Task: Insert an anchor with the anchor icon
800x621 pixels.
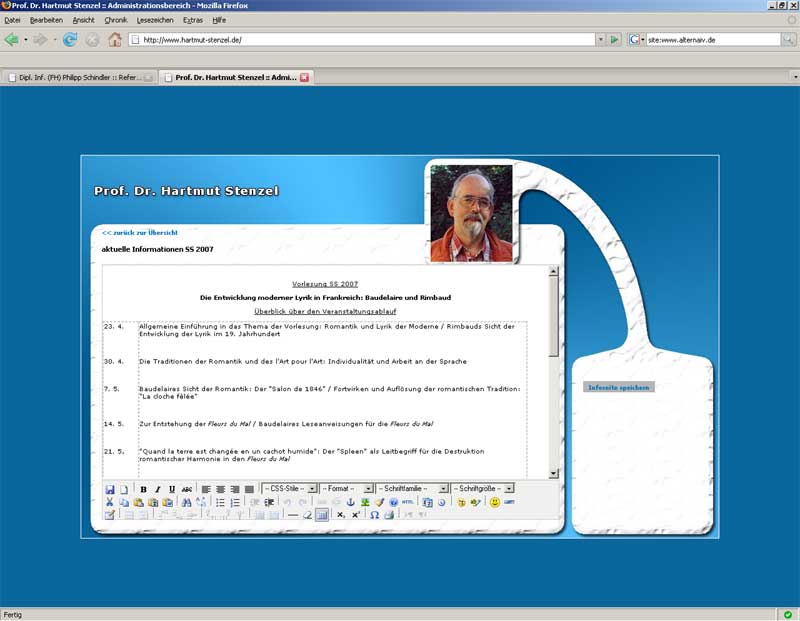Action: click(351, 502)
